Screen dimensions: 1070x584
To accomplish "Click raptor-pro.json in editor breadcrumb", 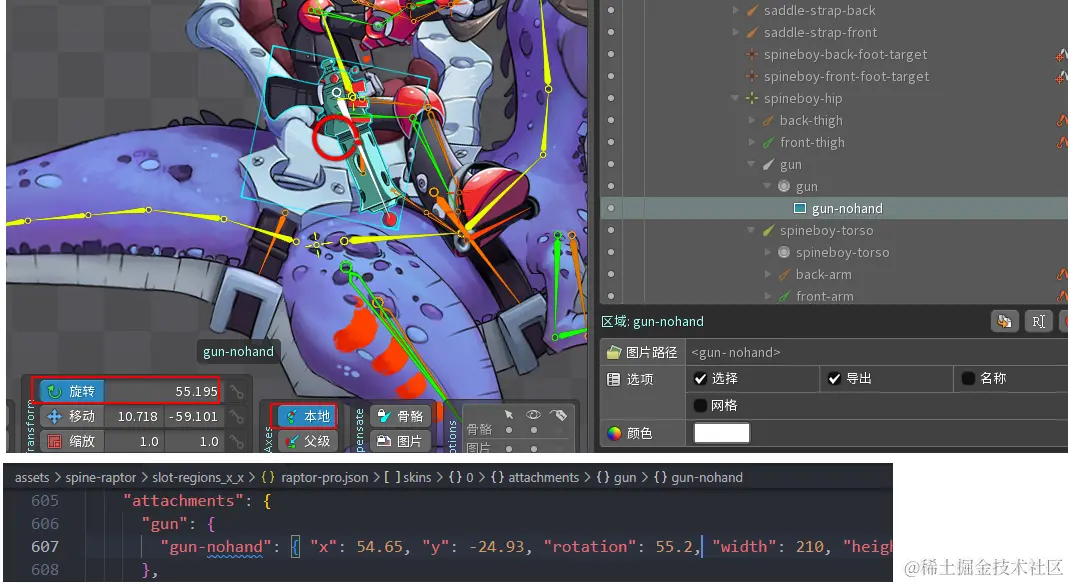I will click(x=324, y=478).
